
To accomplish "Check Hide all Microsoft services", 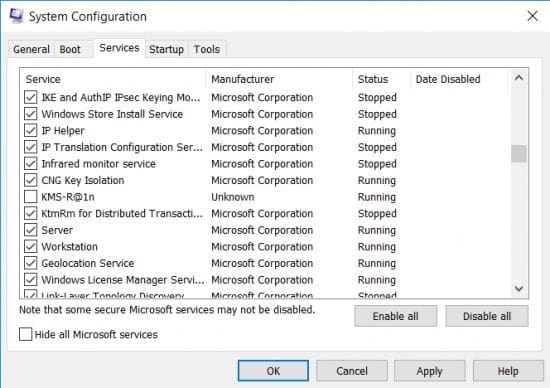I will (26, 334).
